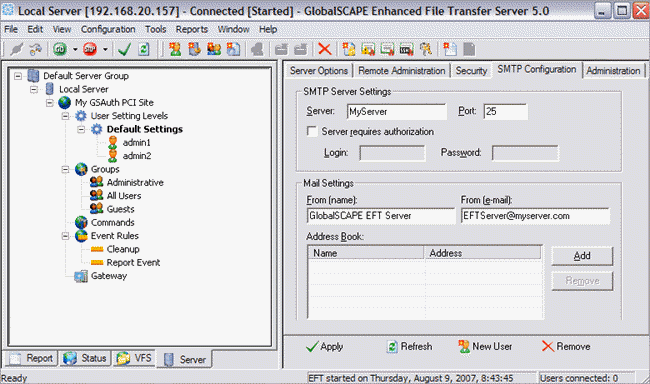The width and height of the screenshot is (650, 384).
Task: Open the dropdown arrow next to Go button
Action: tap(75, 50)
